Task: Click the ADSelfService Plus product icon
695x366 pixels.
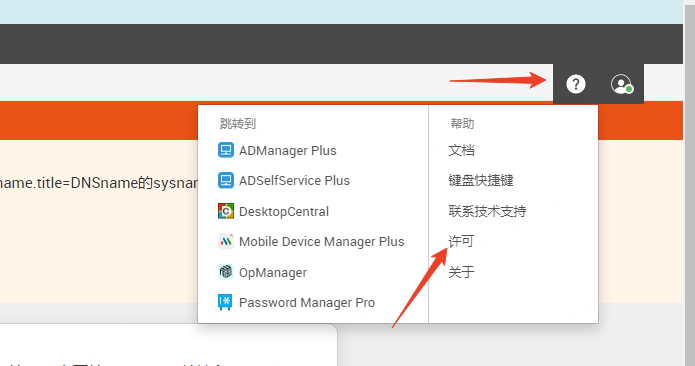Action: click(226, 180)
